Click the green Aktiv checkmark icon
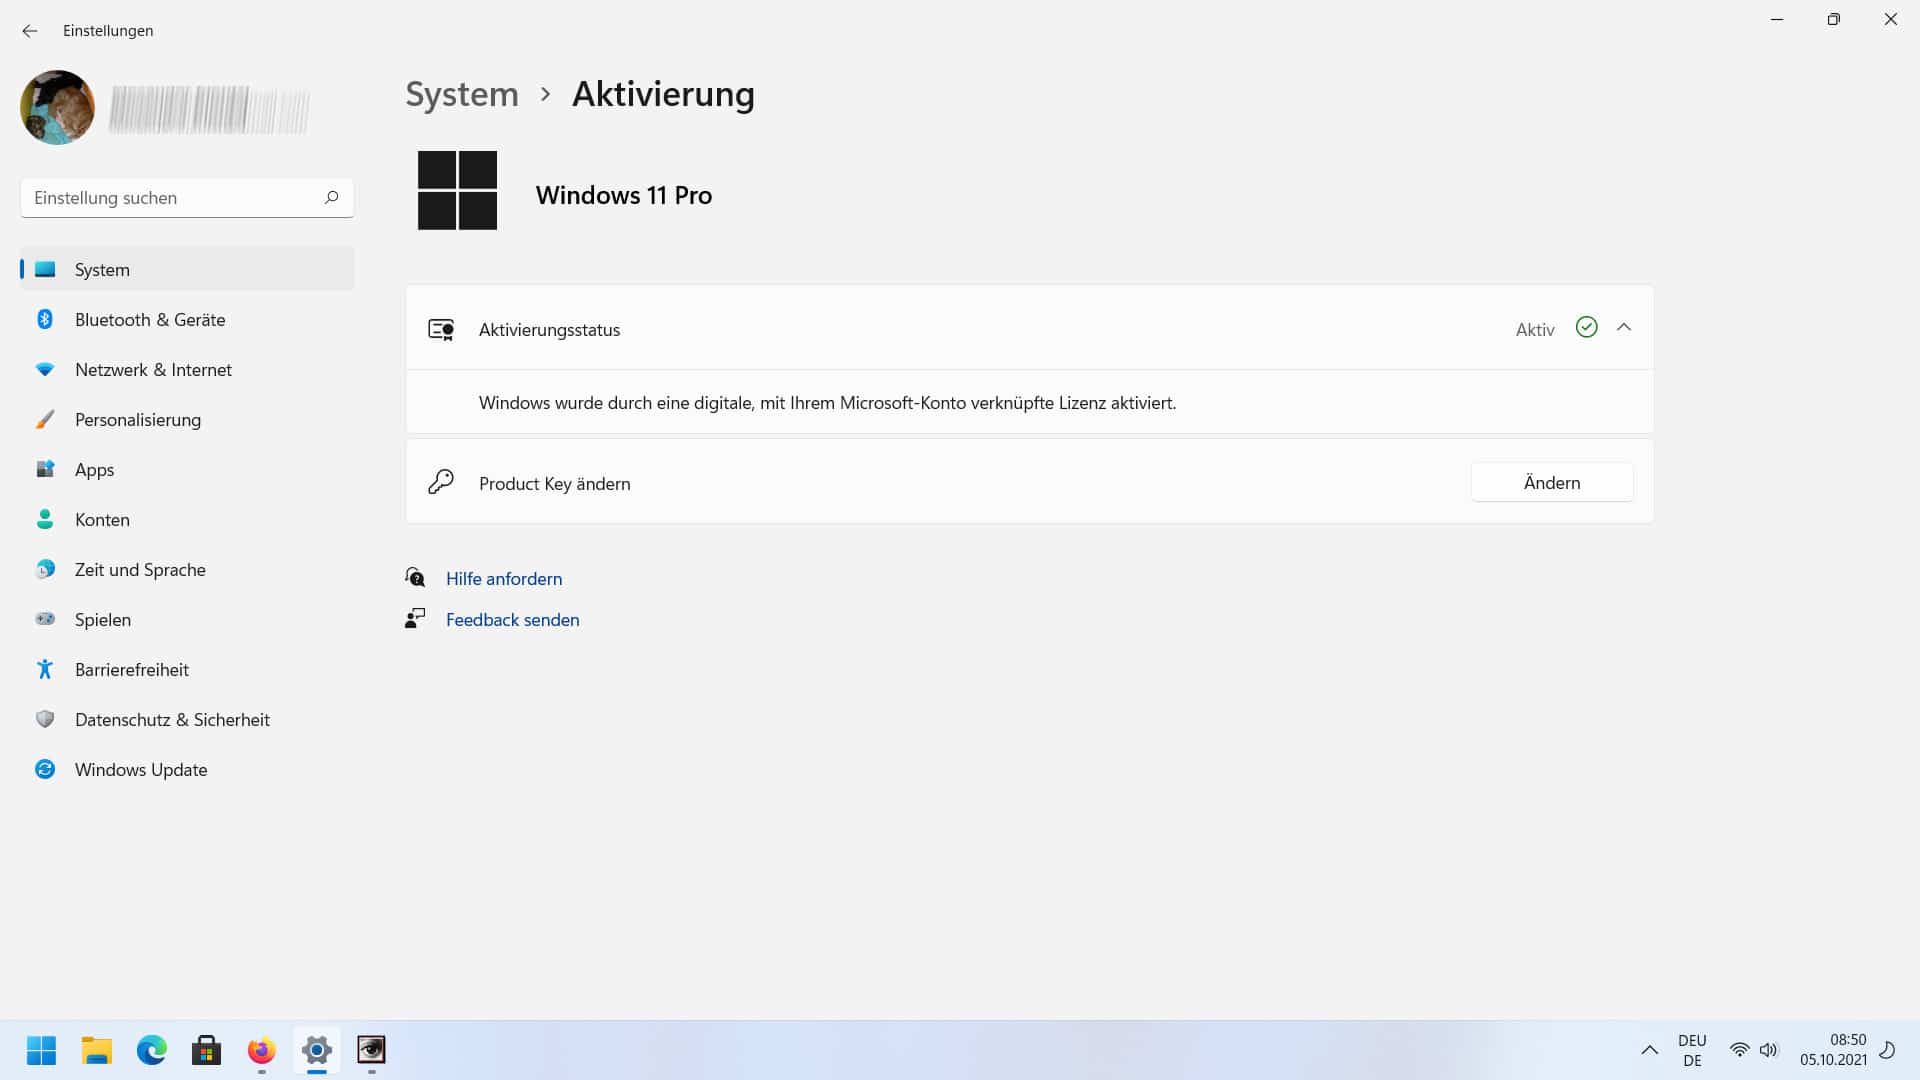This screenshot has height=1080, width=1920. pyautogui.click(x=1586, y=327)
